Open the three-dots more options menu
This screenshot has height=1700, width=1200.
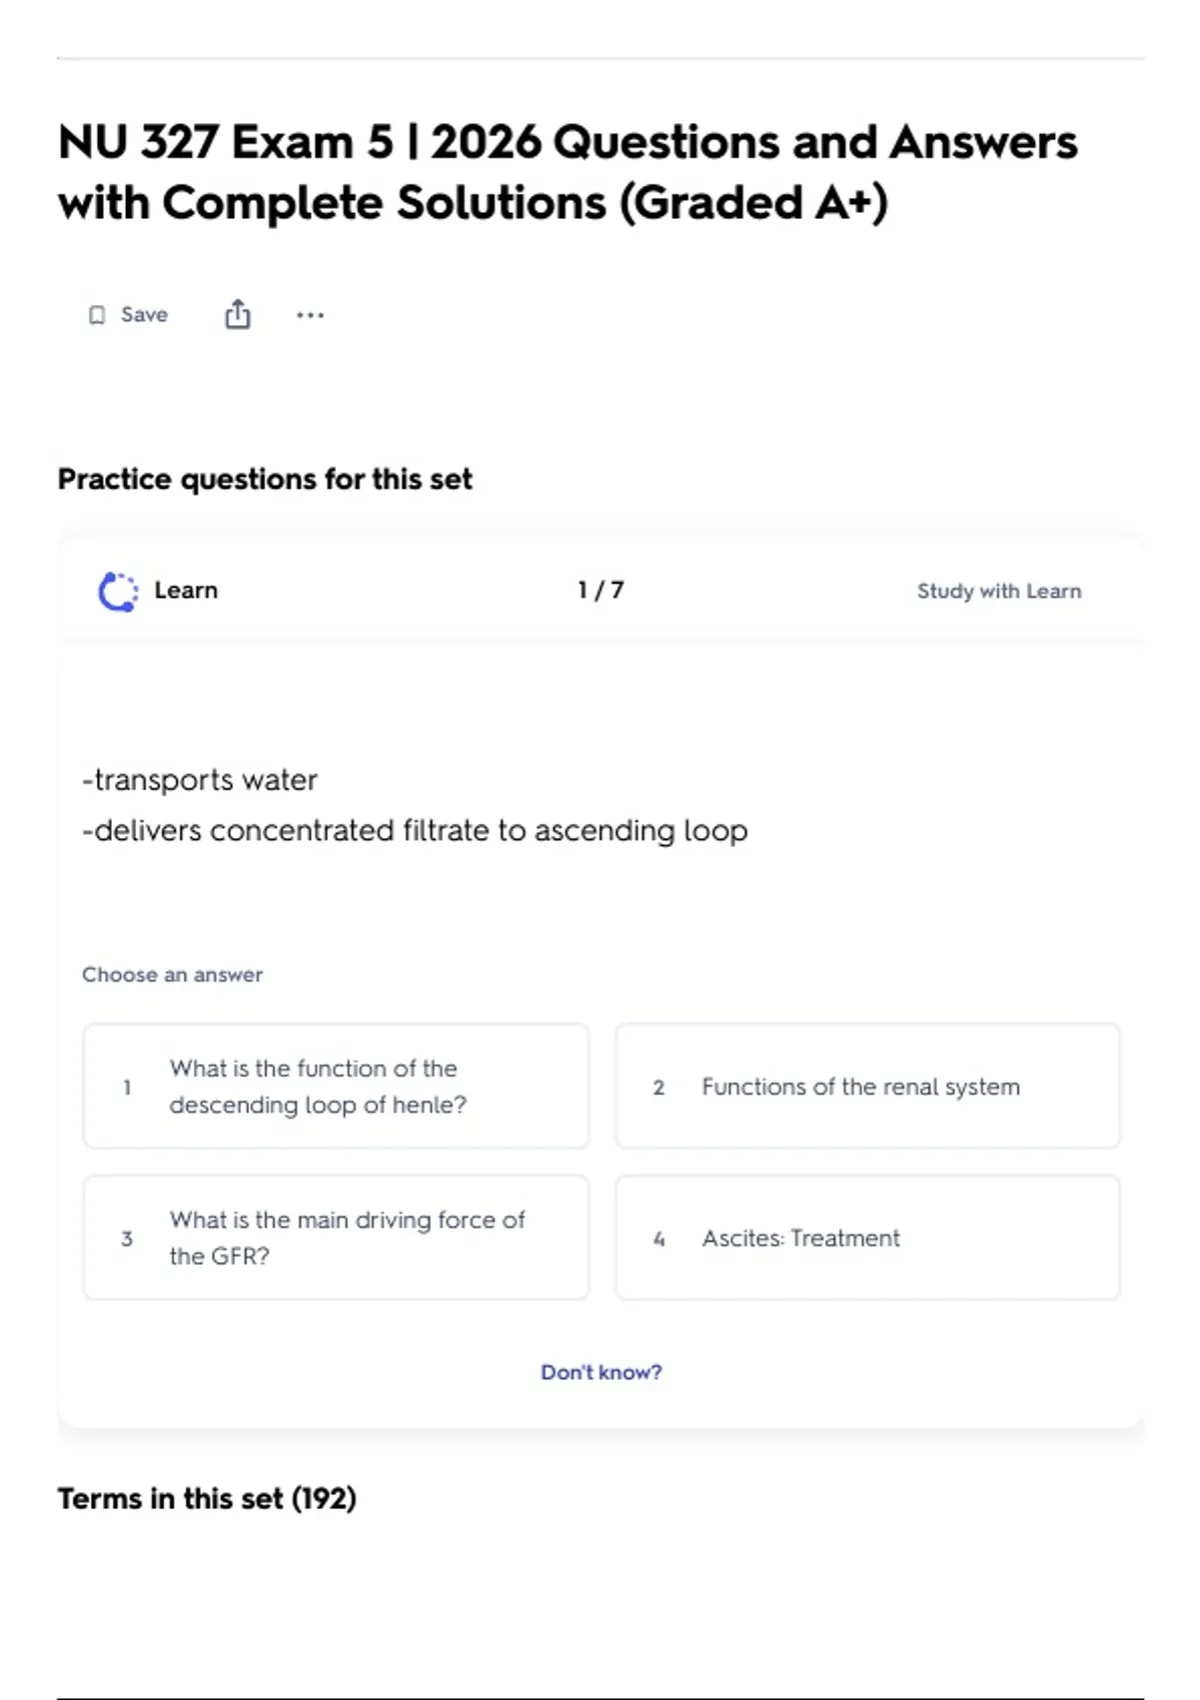(x=310, y=315)
